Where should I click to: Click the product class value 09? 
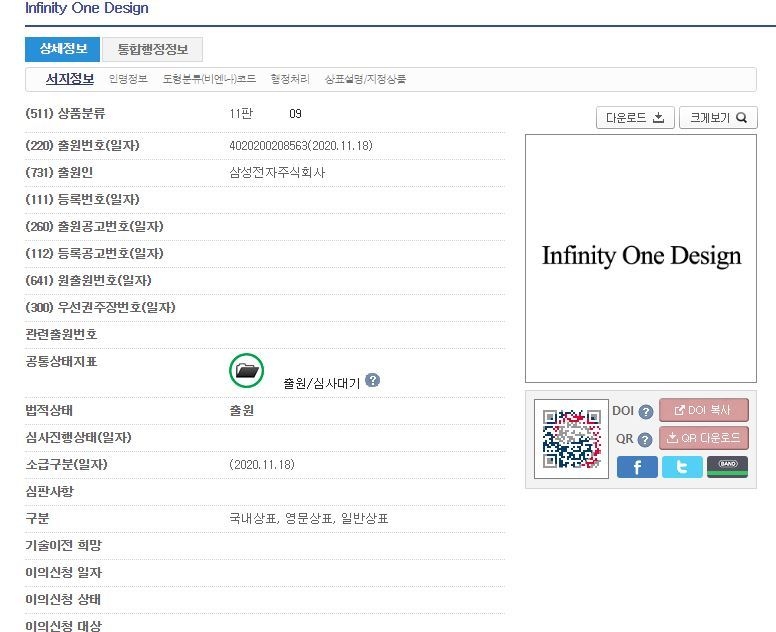click(x=295, y=114)
